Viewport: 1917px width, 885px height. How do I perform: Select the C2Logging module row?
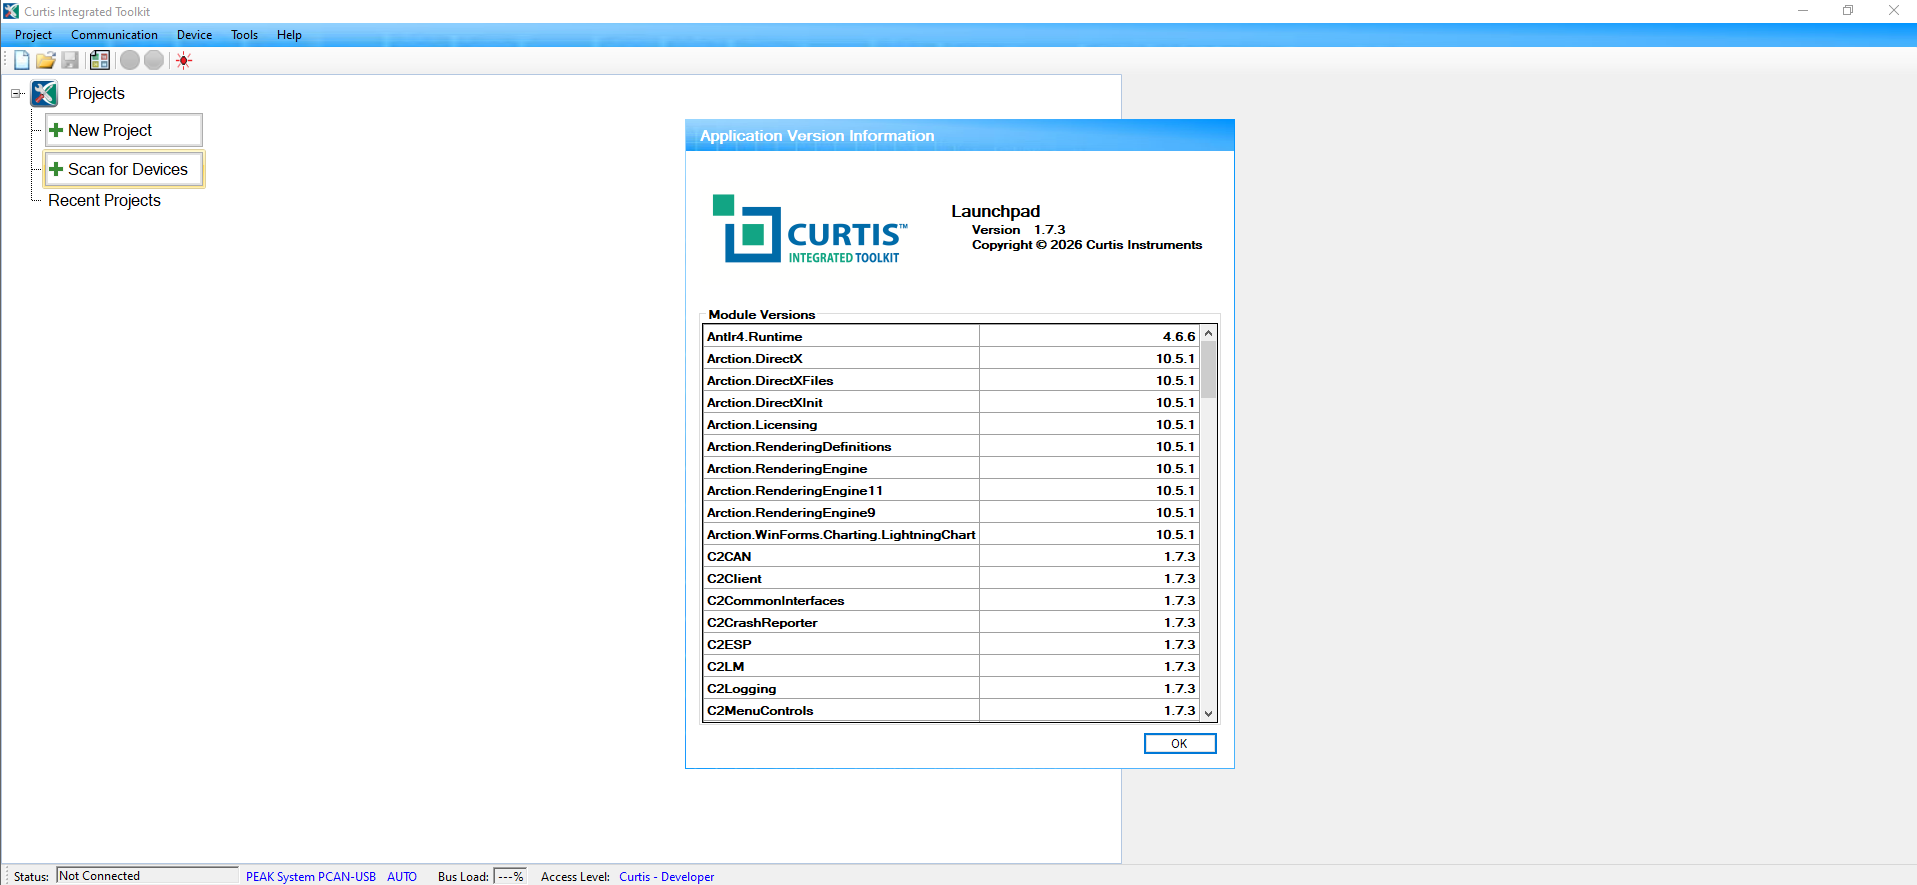[x=951, y=689]
